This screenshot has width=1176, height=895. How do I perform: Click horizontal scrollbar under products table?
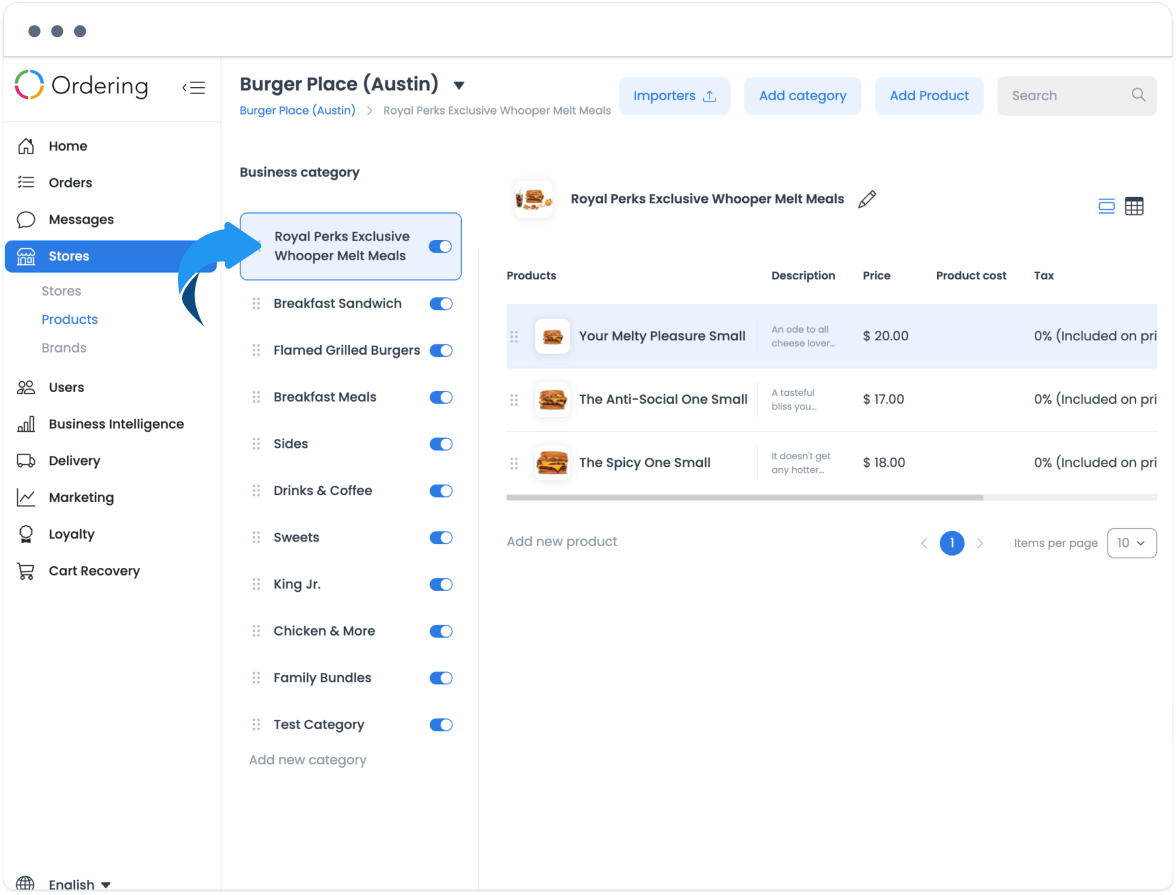[745, 497]
